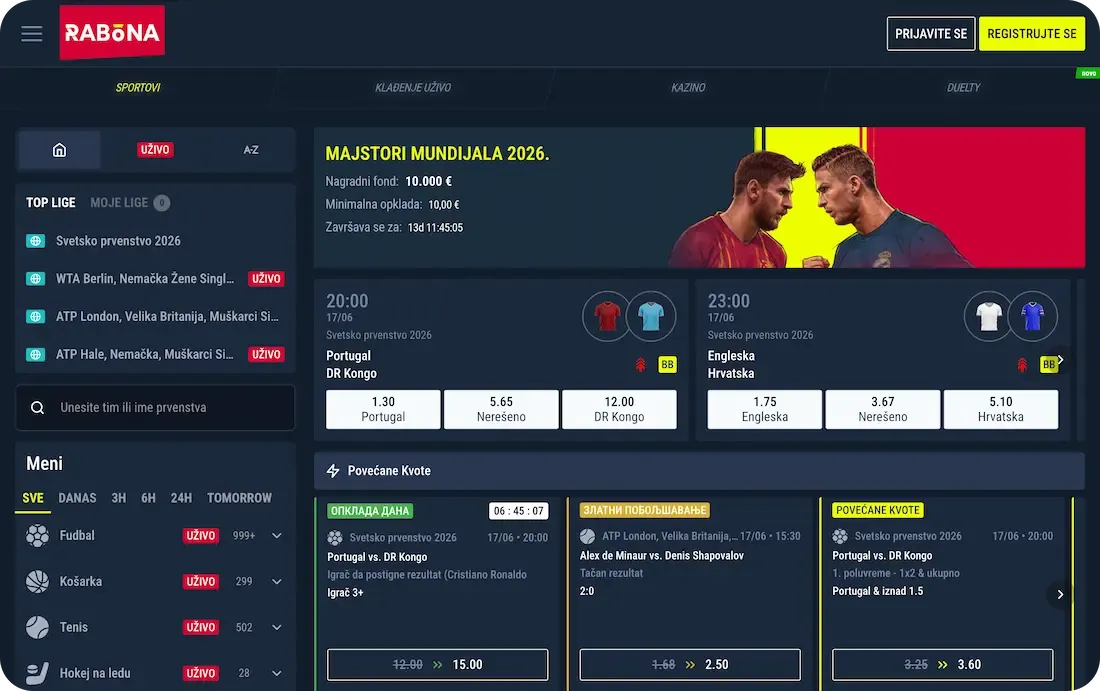Click the Hokej na ledu stick icon
The width and height of the screenshot is (1100, 691).
click(x=37, y=673)
